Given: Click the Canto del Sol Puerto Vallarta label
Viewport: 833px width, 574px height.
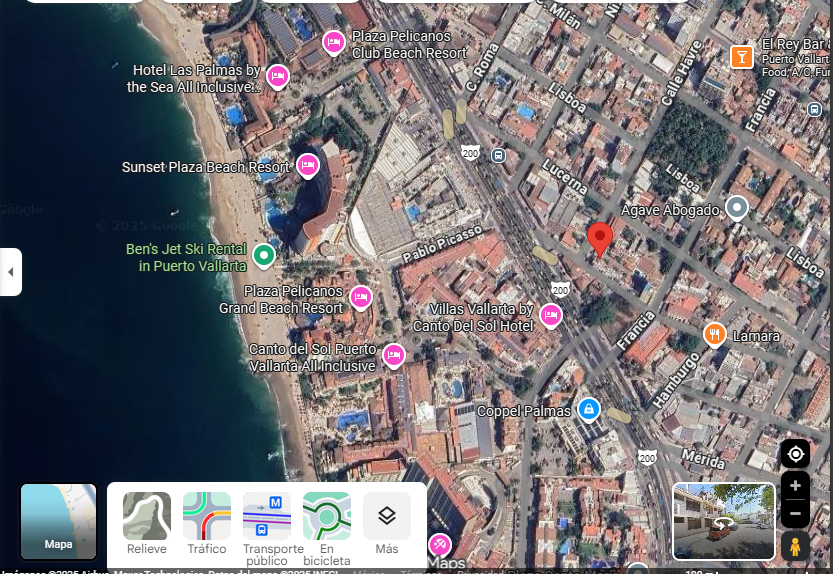Looking at the screenshot, I should [312, 358].
